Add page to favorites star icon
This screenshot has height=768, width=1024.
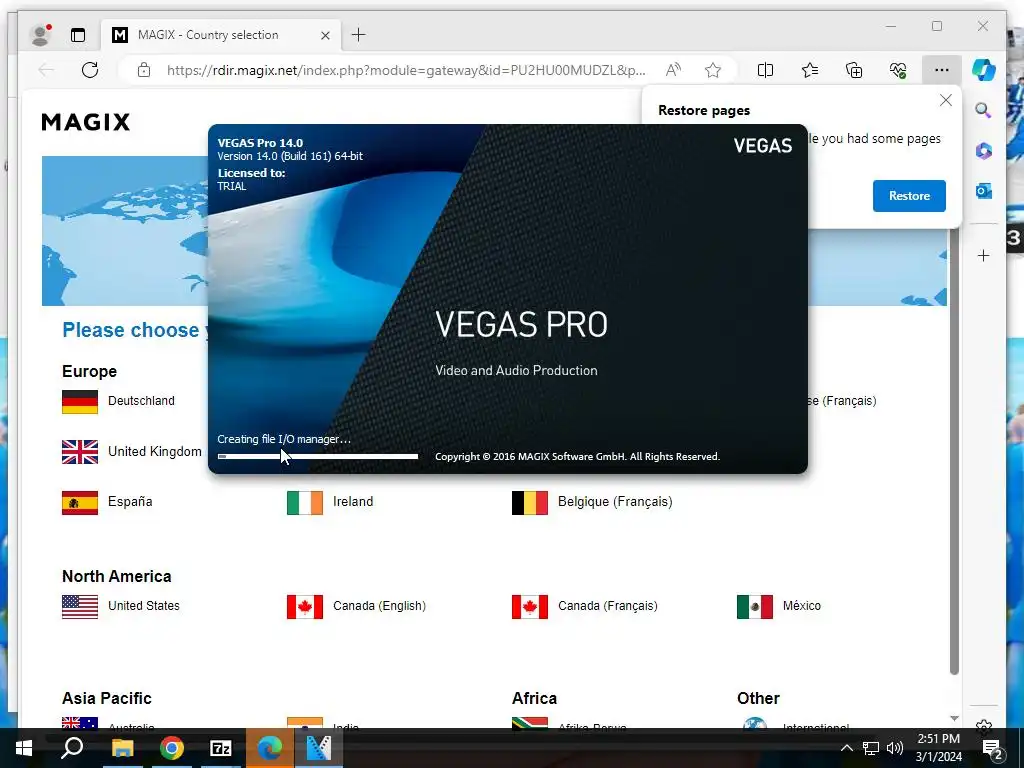(713, 70)
